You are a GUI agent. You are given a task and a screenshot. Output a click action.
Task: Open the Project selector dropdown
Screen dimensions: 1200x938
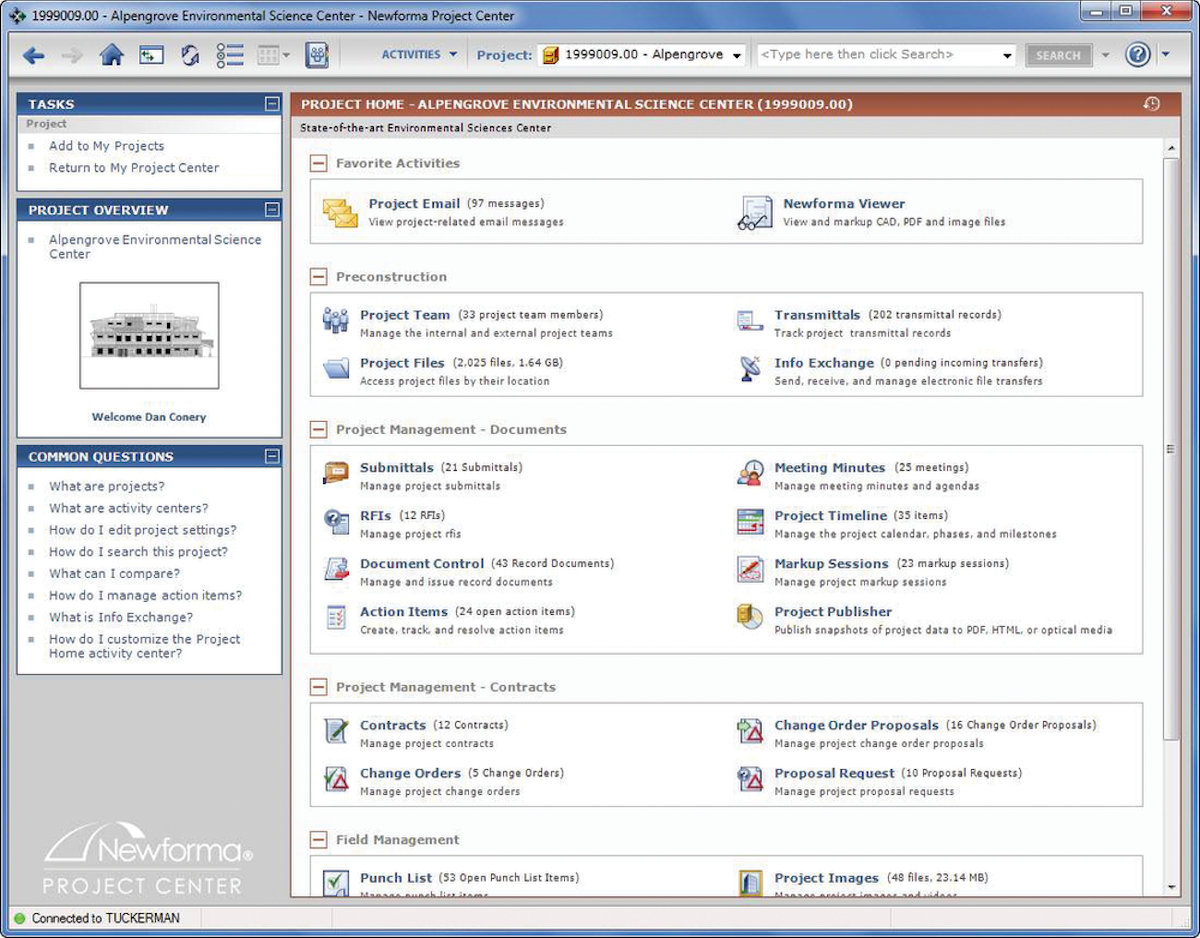[737, 55]
